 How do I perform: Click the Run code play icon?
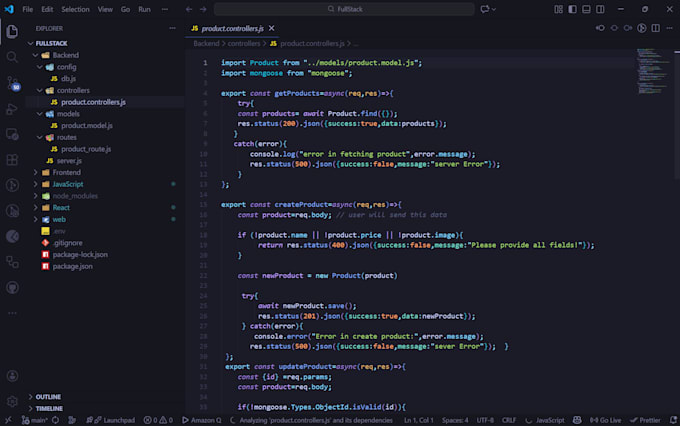tap(641, 28)
